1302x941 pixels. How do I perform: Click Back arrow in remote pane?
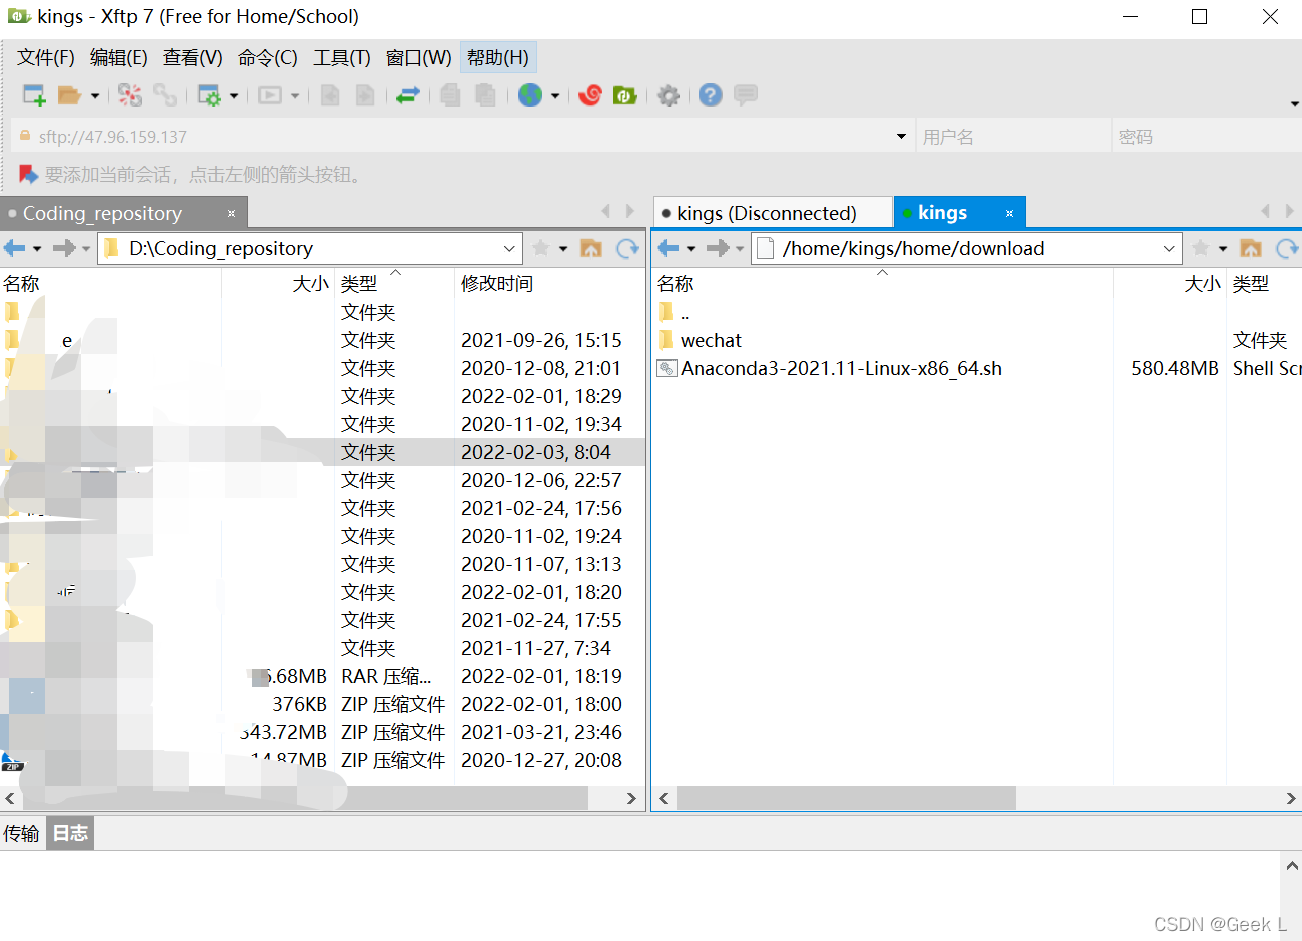(x=669, y=248)
